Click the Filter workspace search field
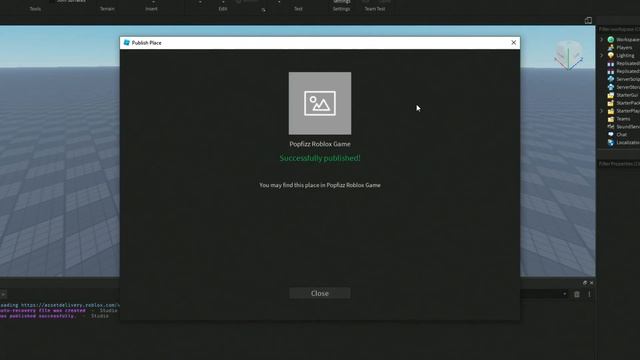Image resolution: width=640 pixels, height=360 pixels. coord(619,29)
